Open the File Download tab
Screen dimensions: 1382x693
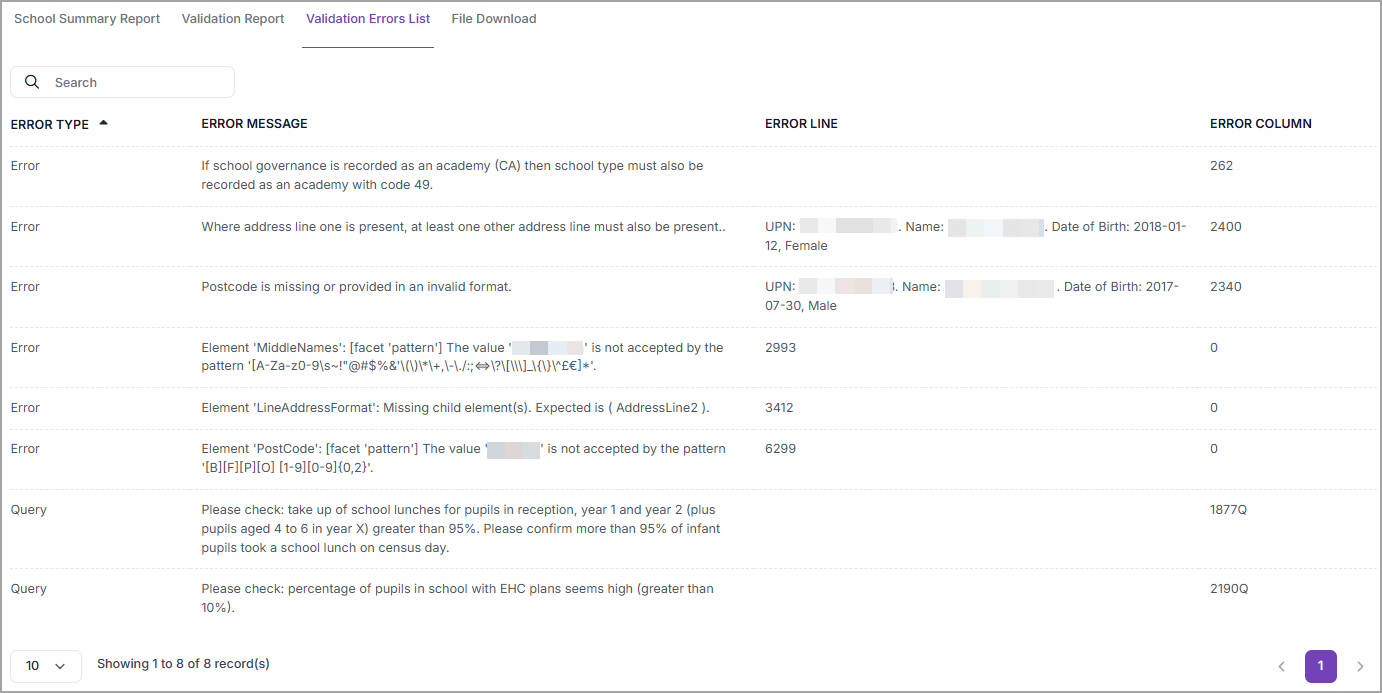(494, 19)
